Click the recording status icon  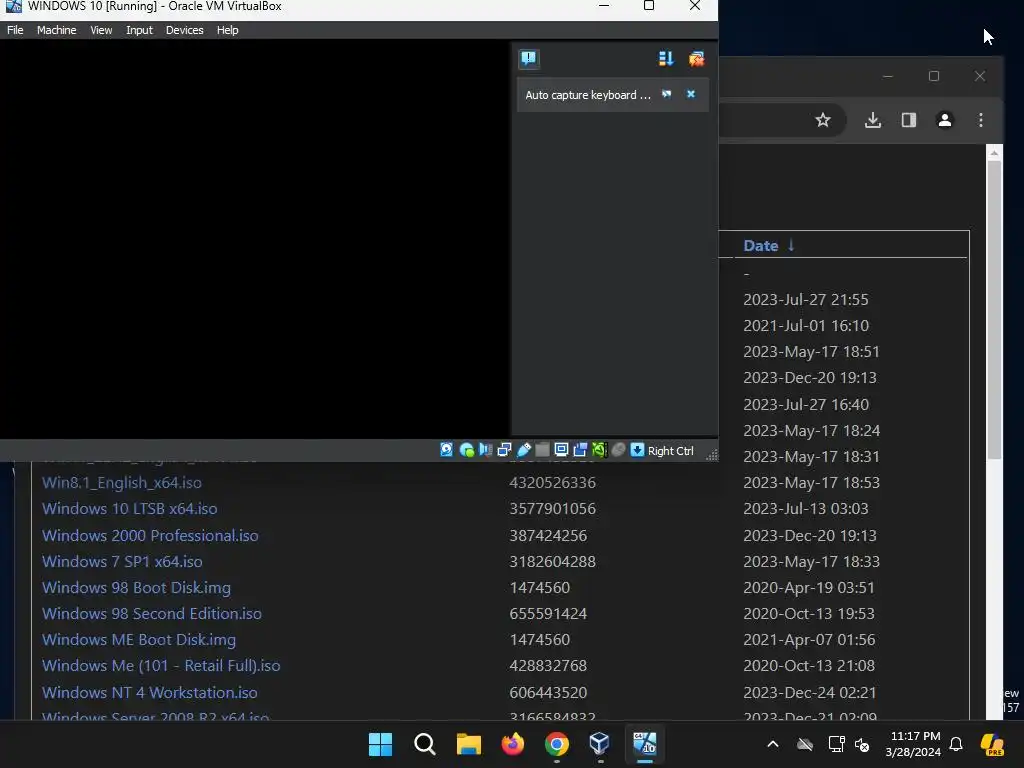[x=580, y=450]
